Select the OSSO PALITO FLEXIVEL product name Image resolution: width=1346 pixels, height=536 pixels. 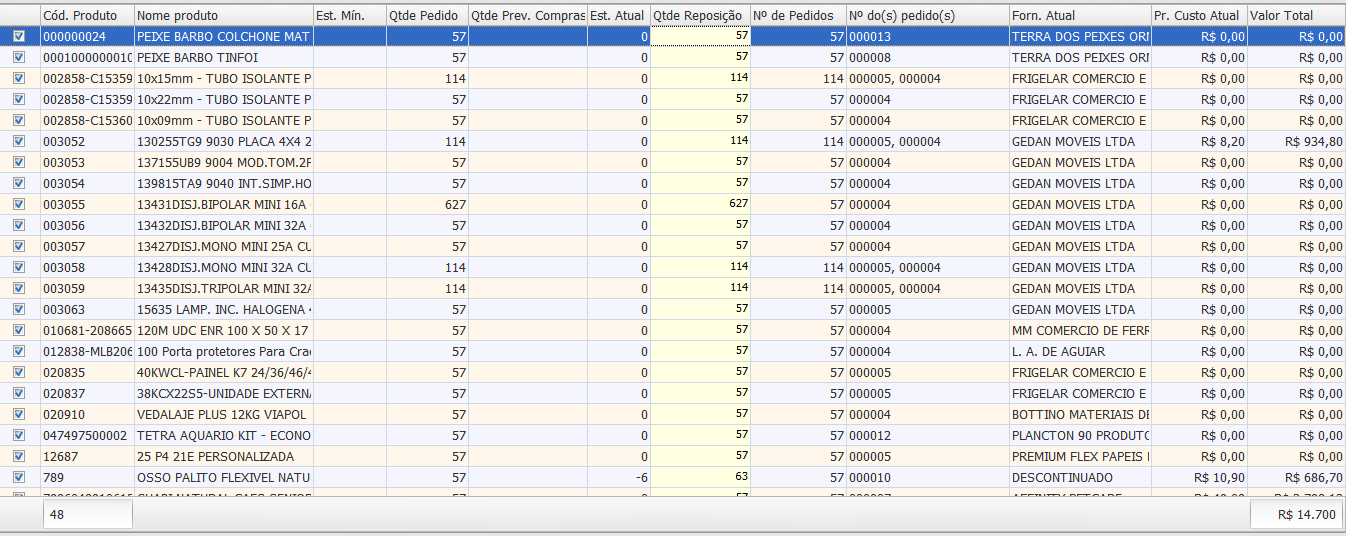pyautogui.click(x=223, y=477)
